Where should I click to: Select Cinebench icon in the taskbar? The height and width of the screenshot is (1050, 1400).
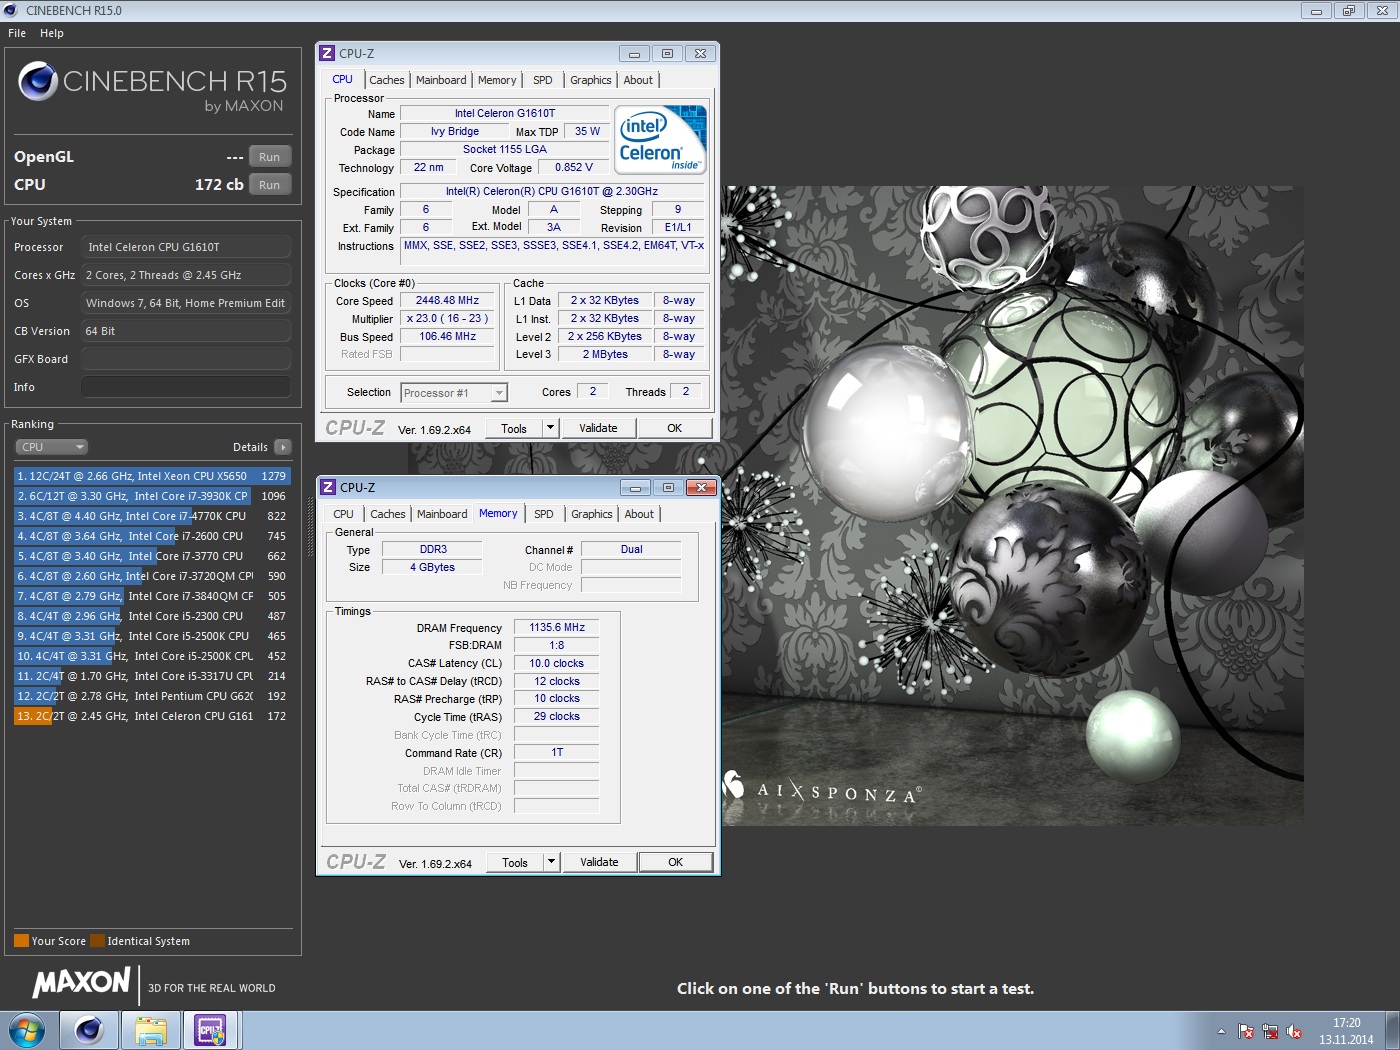(x=89, y=1030)
